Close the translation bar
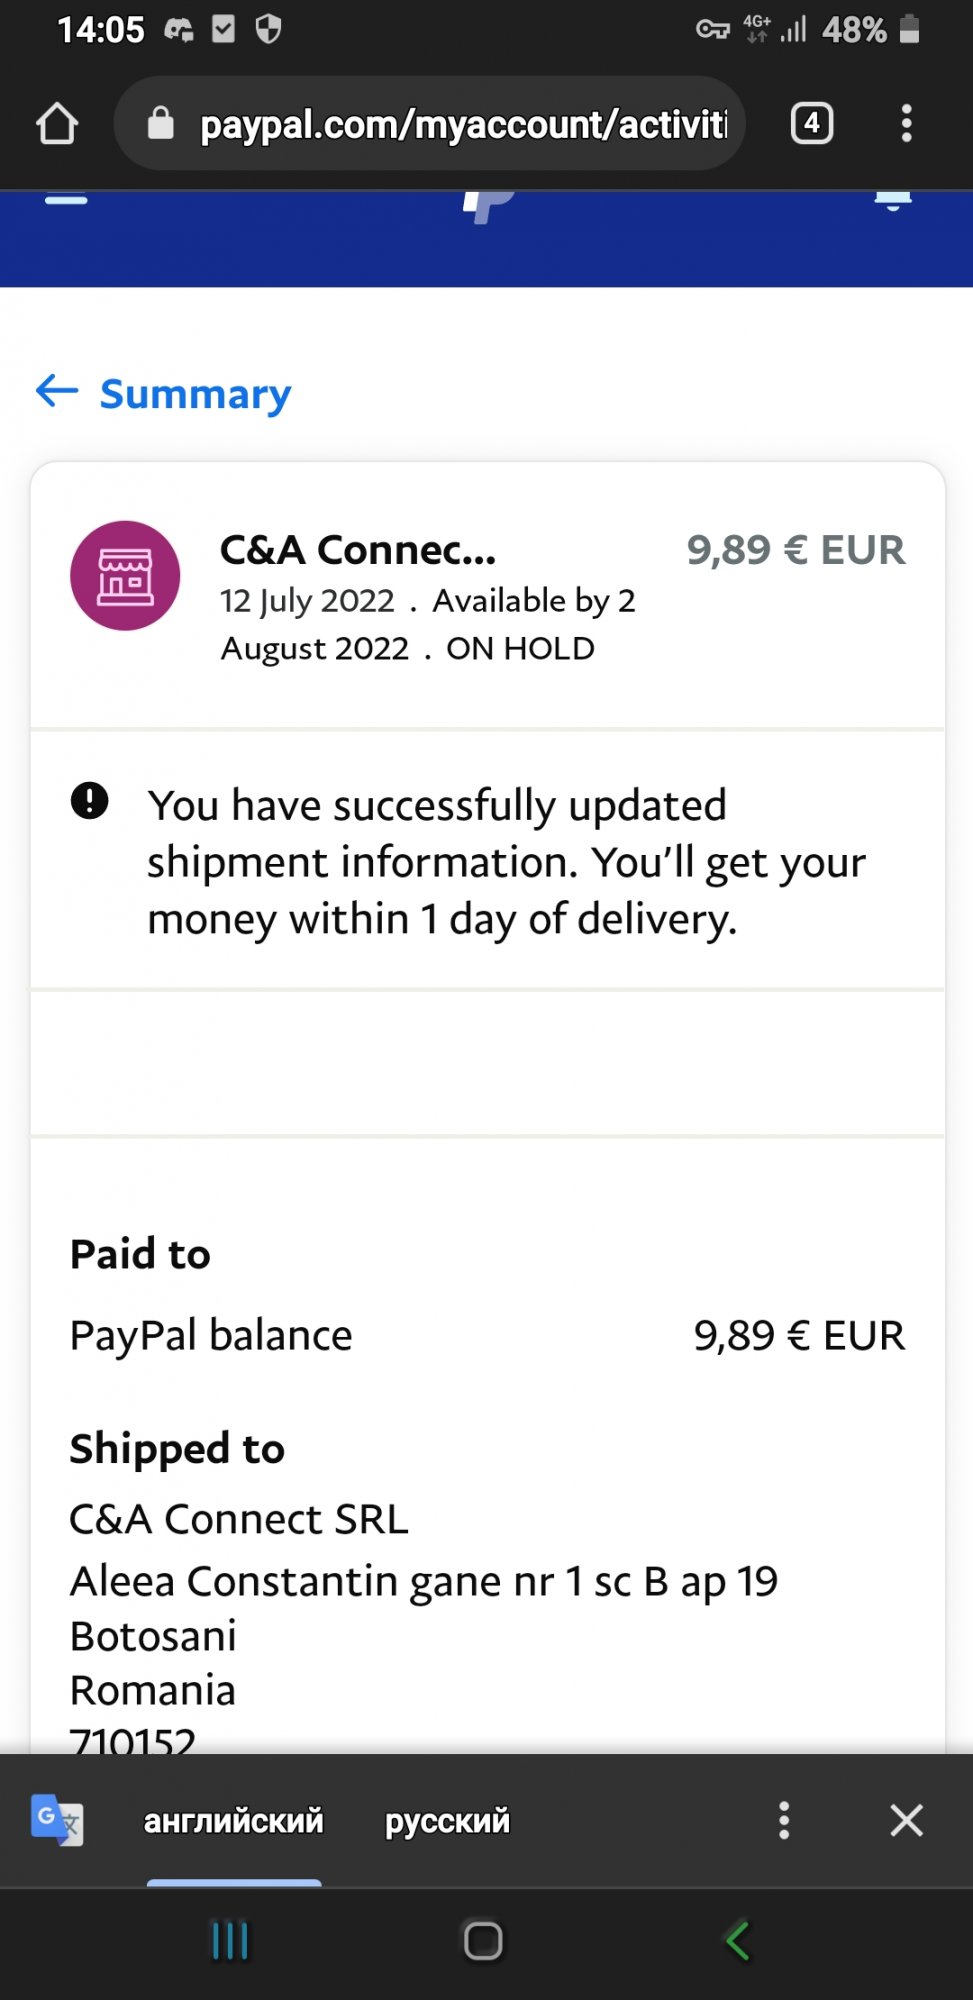This screenshot has width=973, height=2000. [x=906, y=1820]
